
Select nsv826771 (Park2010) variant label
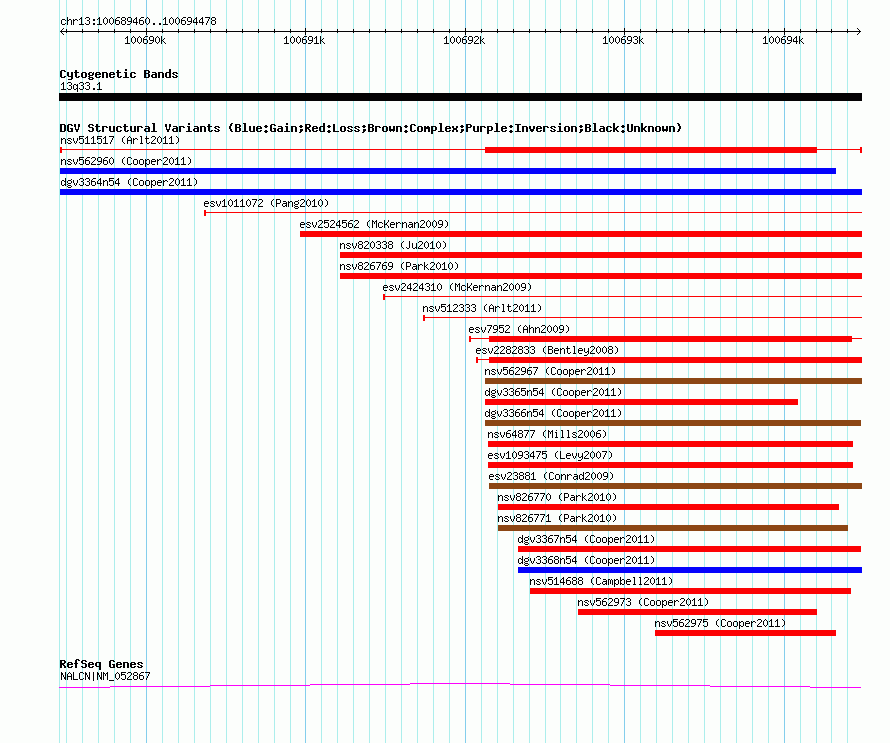[x=557, y=518]
